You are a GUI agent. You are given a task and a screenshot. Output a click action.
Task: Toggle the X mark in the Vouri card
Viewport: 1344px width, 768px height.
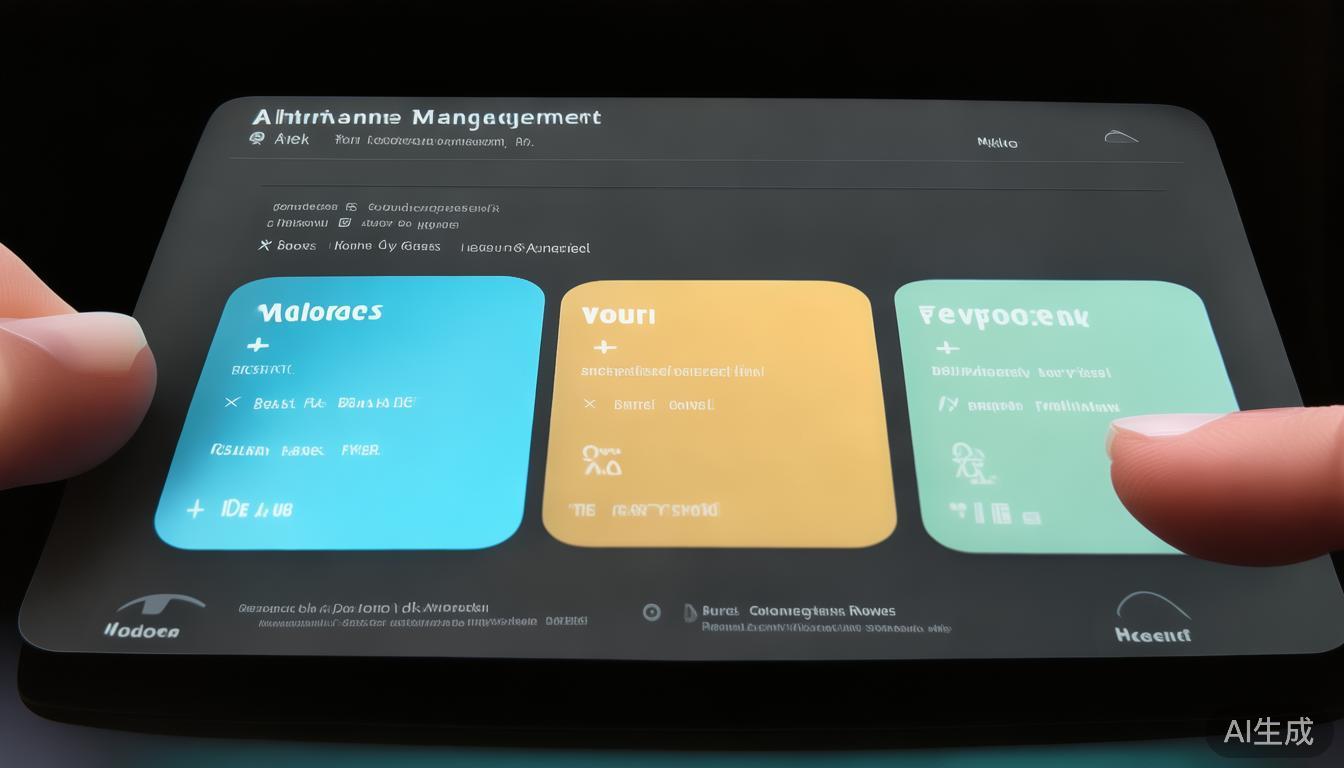point(589,404)
